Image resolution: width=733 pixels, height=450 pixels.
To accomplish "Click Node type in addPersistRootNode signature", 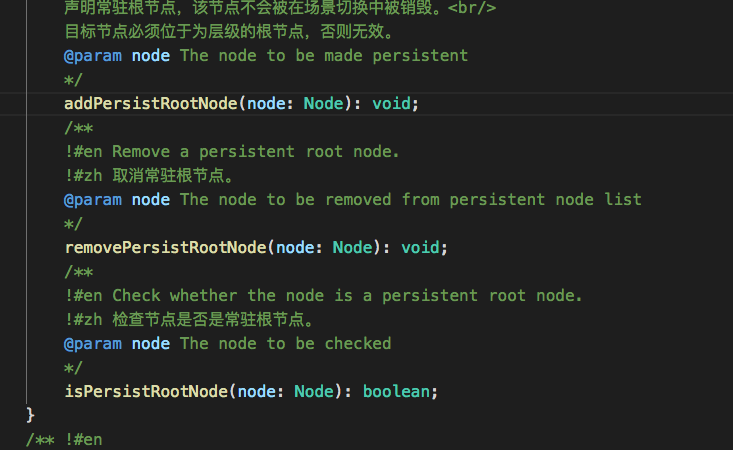I will tap(323, 103).
